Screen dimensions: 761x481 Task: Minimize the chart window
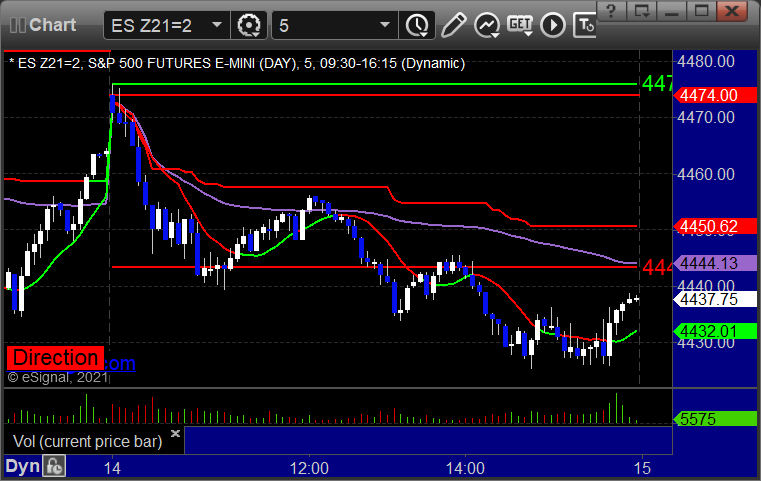[671, 11]
